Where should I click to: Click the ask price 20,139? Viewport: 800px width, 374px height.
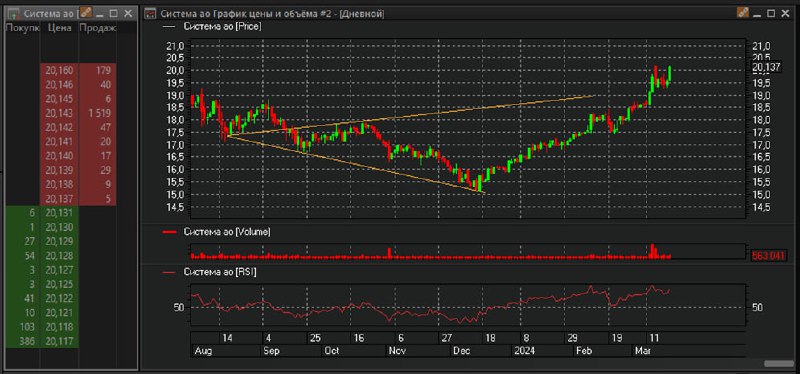point(59,170)
